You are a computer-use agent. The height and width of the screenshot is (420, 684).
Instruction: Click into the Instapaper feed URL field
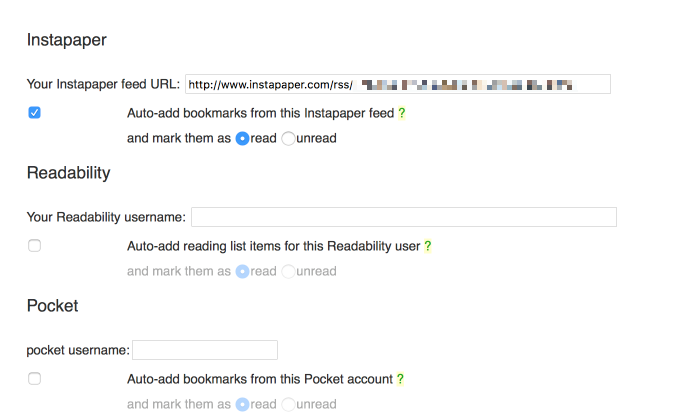click(397, 84)
